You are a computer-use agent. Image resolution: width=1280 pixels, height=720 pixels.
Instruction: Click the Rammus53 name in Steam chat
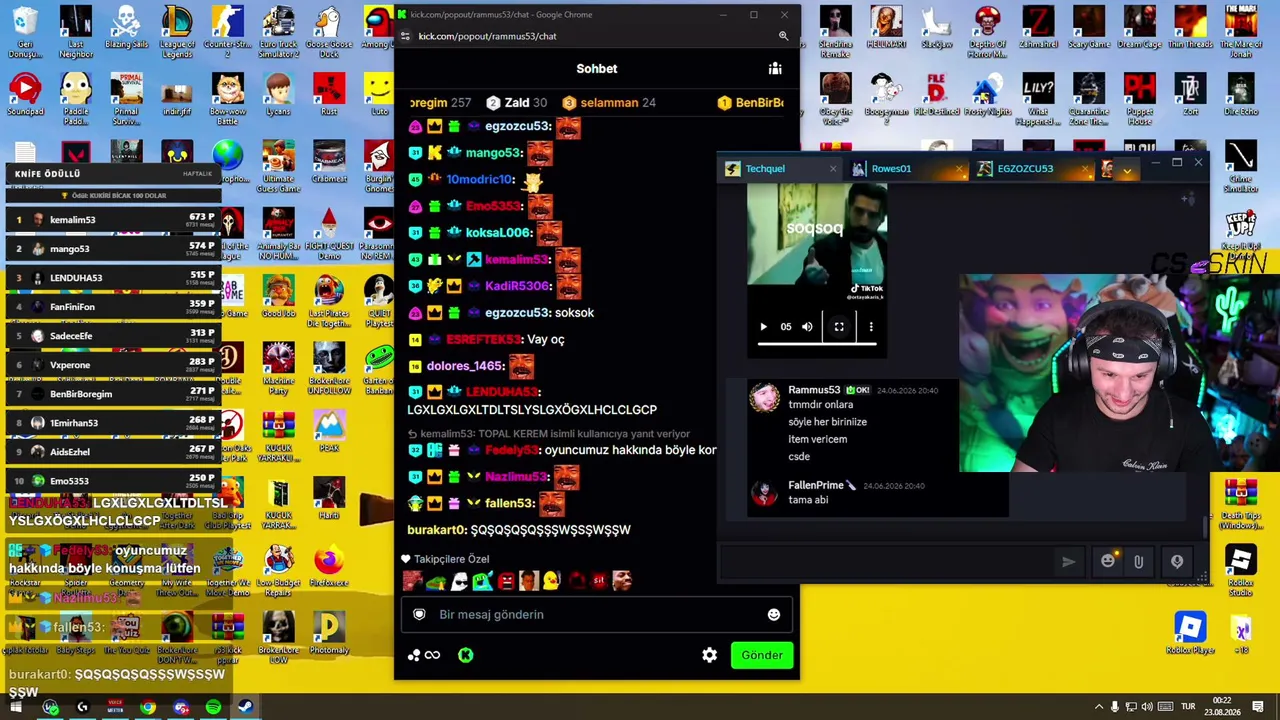(x=814, y=390)
